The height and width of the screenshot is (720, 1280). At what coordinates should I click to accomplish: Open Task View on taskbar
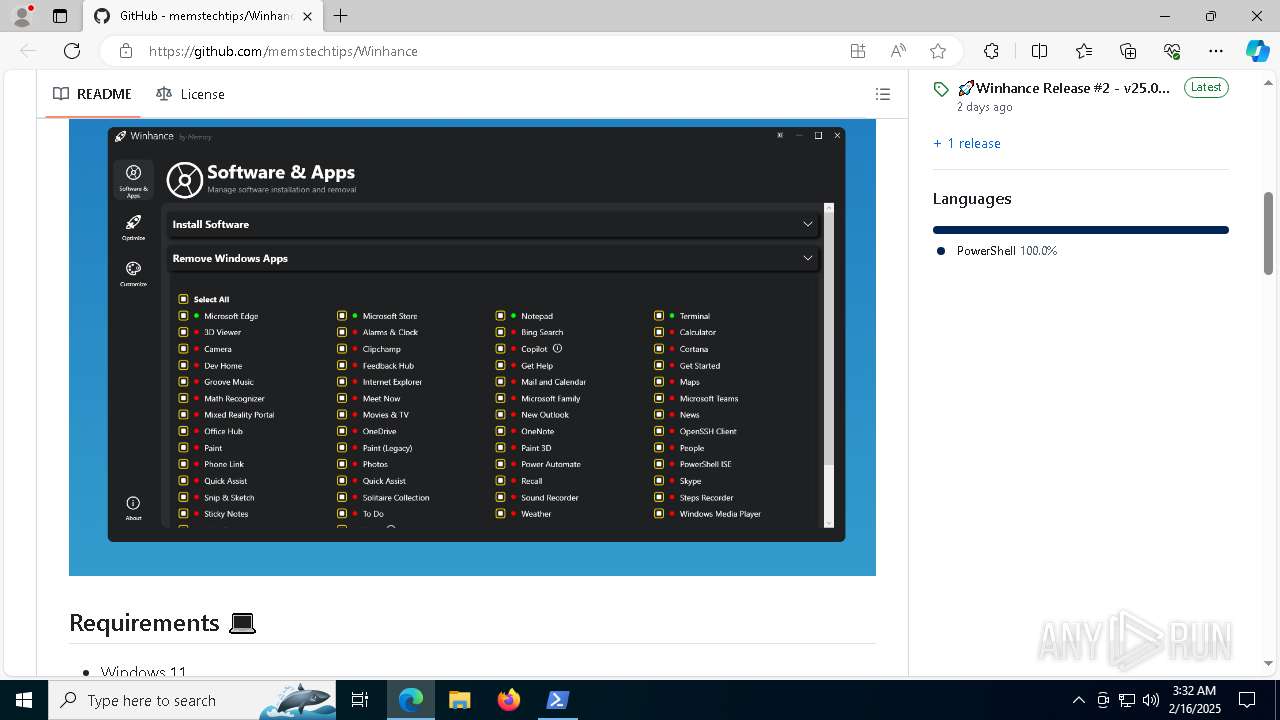click(x=360, y=700)
